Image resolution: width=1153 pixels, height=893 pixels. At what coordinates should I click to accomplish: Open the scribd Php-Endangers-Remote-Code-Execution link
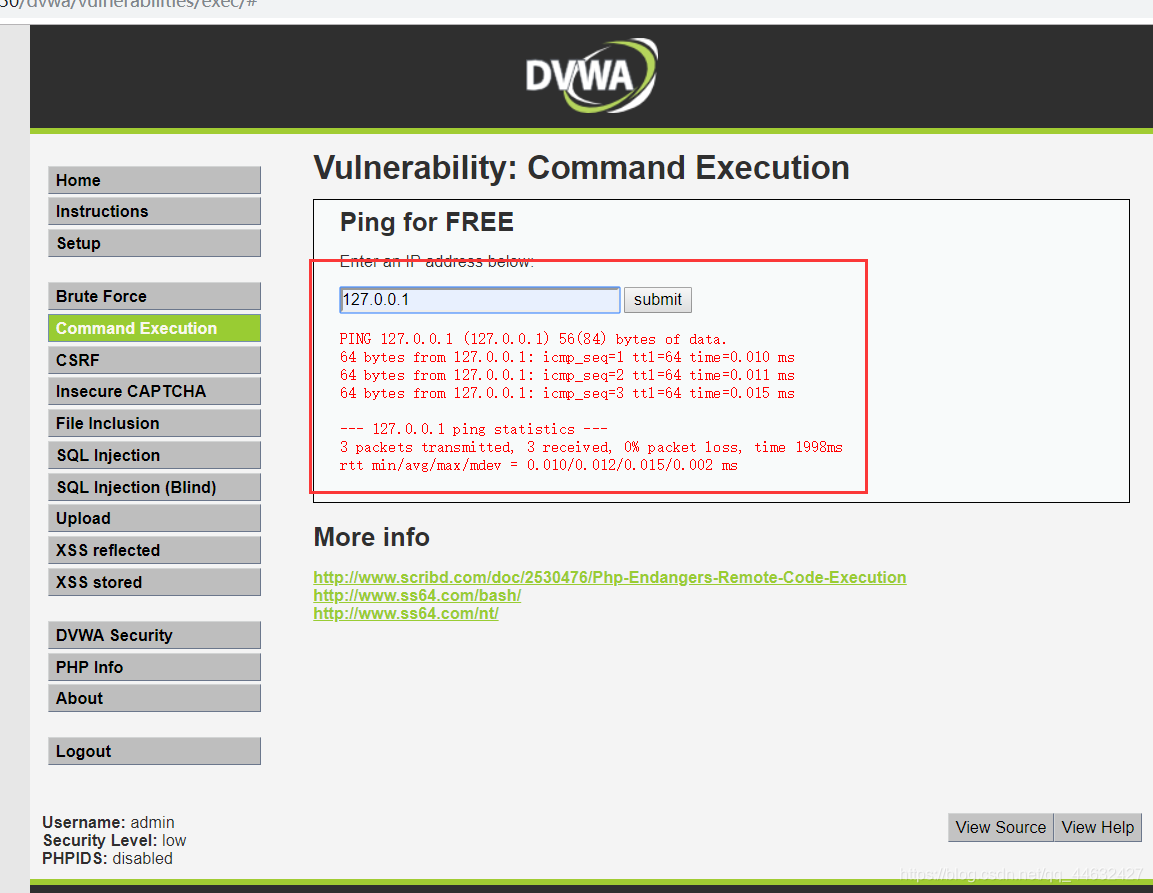coord(610,577)
